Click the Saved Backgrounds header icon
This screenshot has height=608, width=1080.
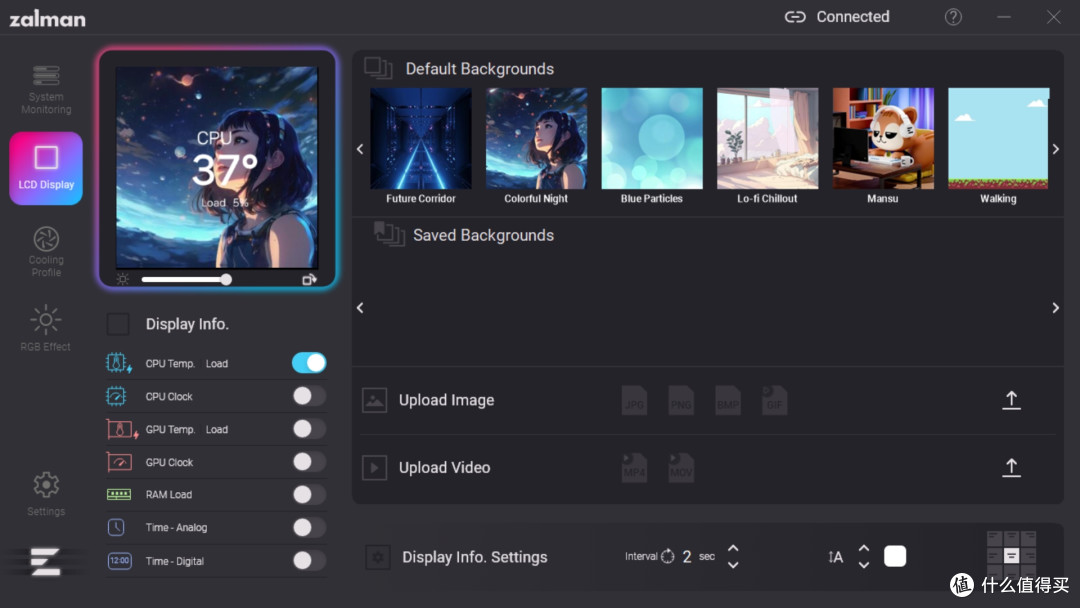click(x=389, y=235)
